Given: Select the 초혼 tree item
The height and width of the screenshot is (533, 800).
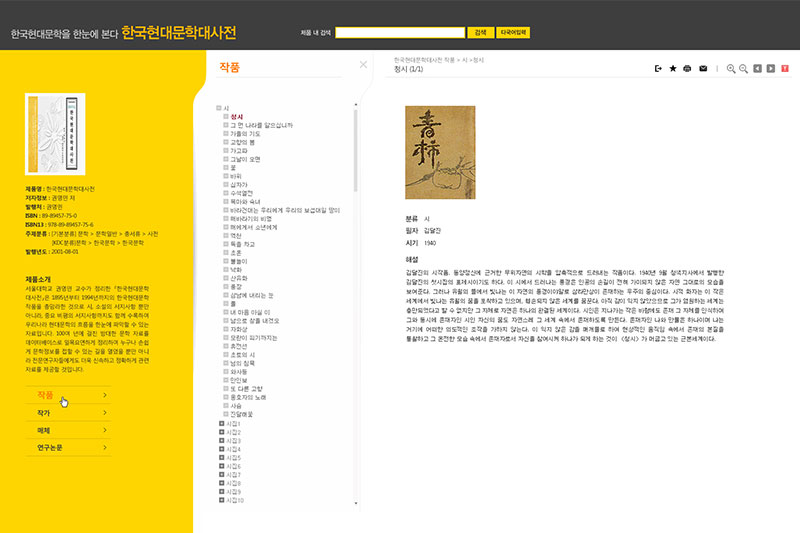Looking at the screenshot, I should coord(236,252).
